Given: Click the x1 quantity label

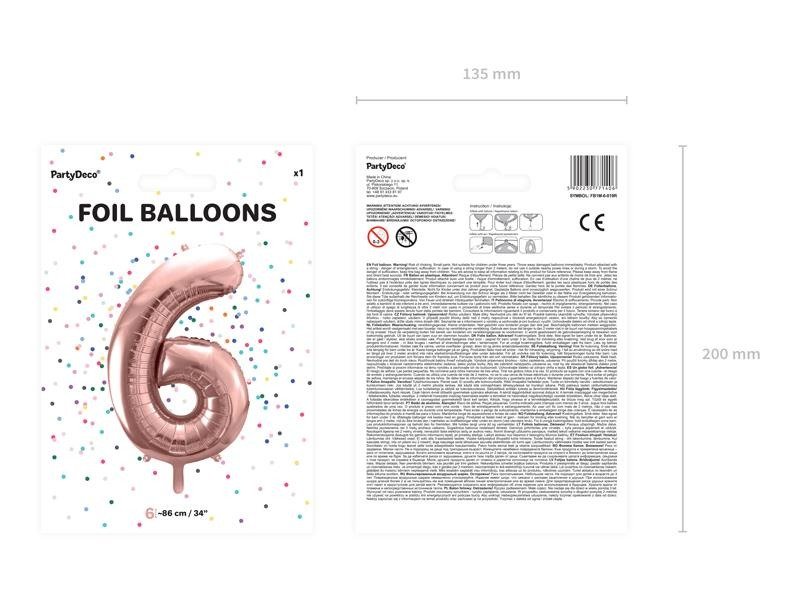Looking at the screenshot, I should point(298,173).
